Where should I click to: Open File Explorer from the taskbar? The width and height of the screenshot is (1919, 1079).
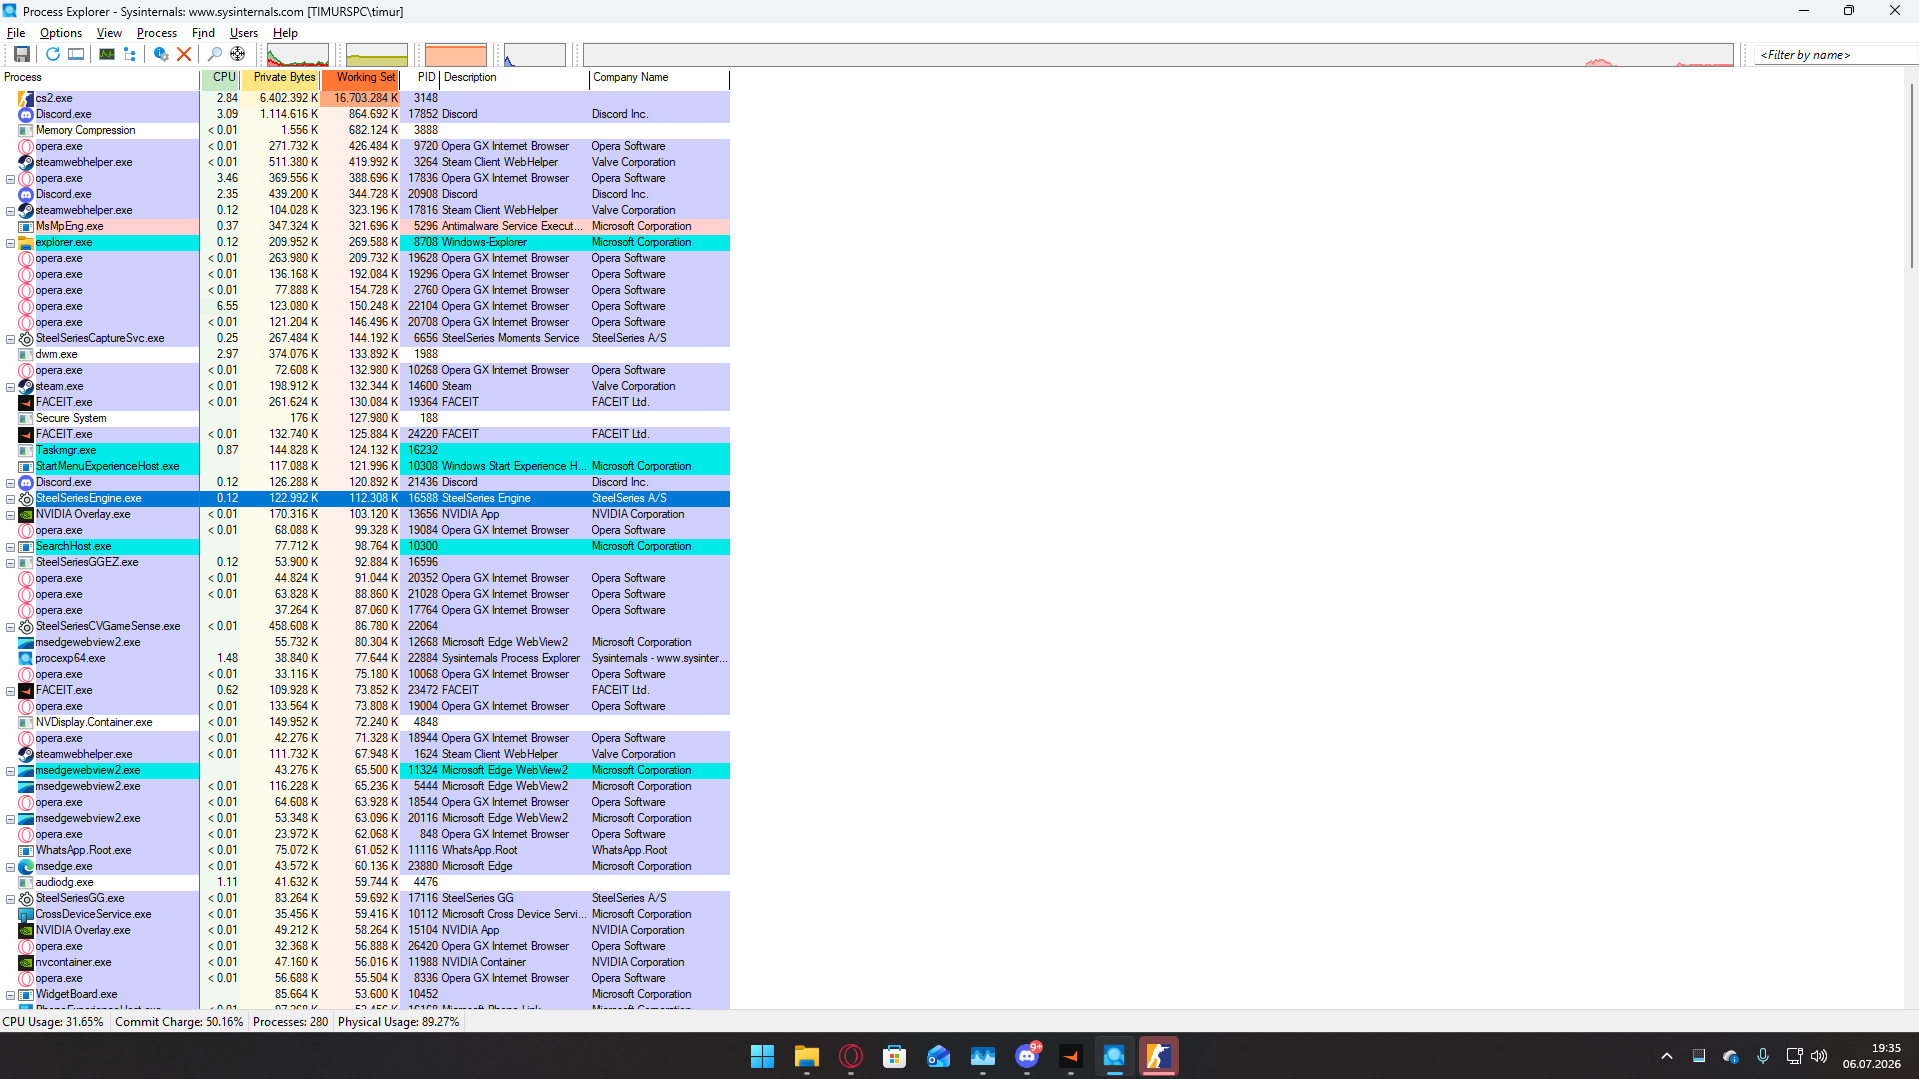click(x=806, y=1056)
